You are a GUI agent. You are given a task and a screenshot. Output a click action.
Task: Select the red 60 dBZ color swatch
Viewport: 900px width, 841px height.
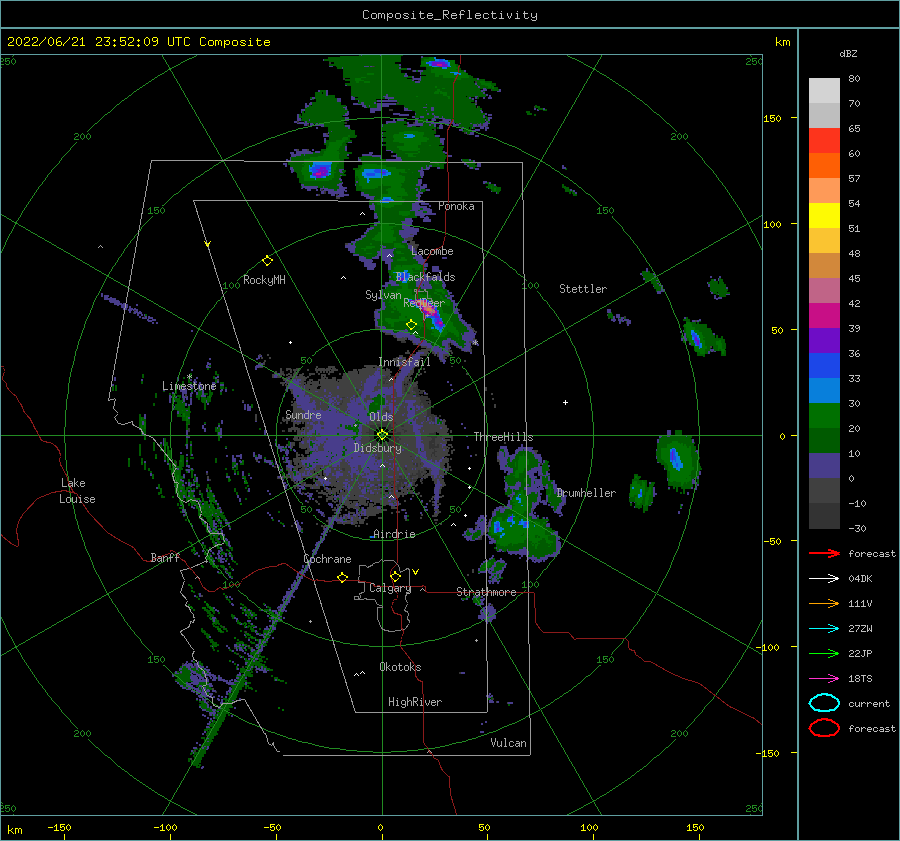824,141
